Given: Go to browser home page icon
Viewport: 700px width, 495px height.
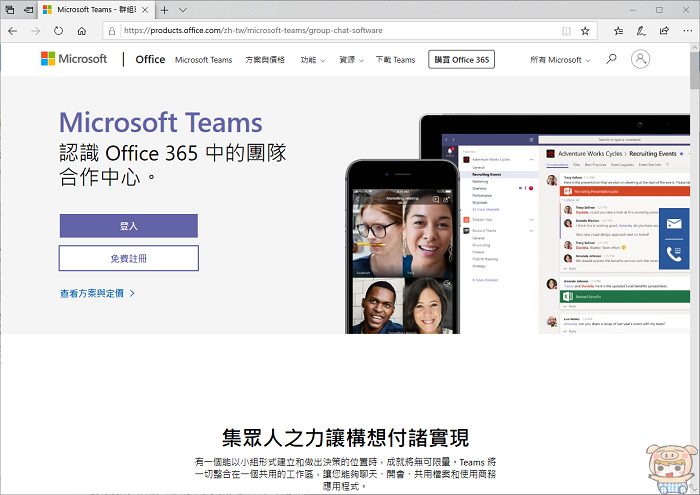Looking at the screenshot, I should [x=82, y=31].
